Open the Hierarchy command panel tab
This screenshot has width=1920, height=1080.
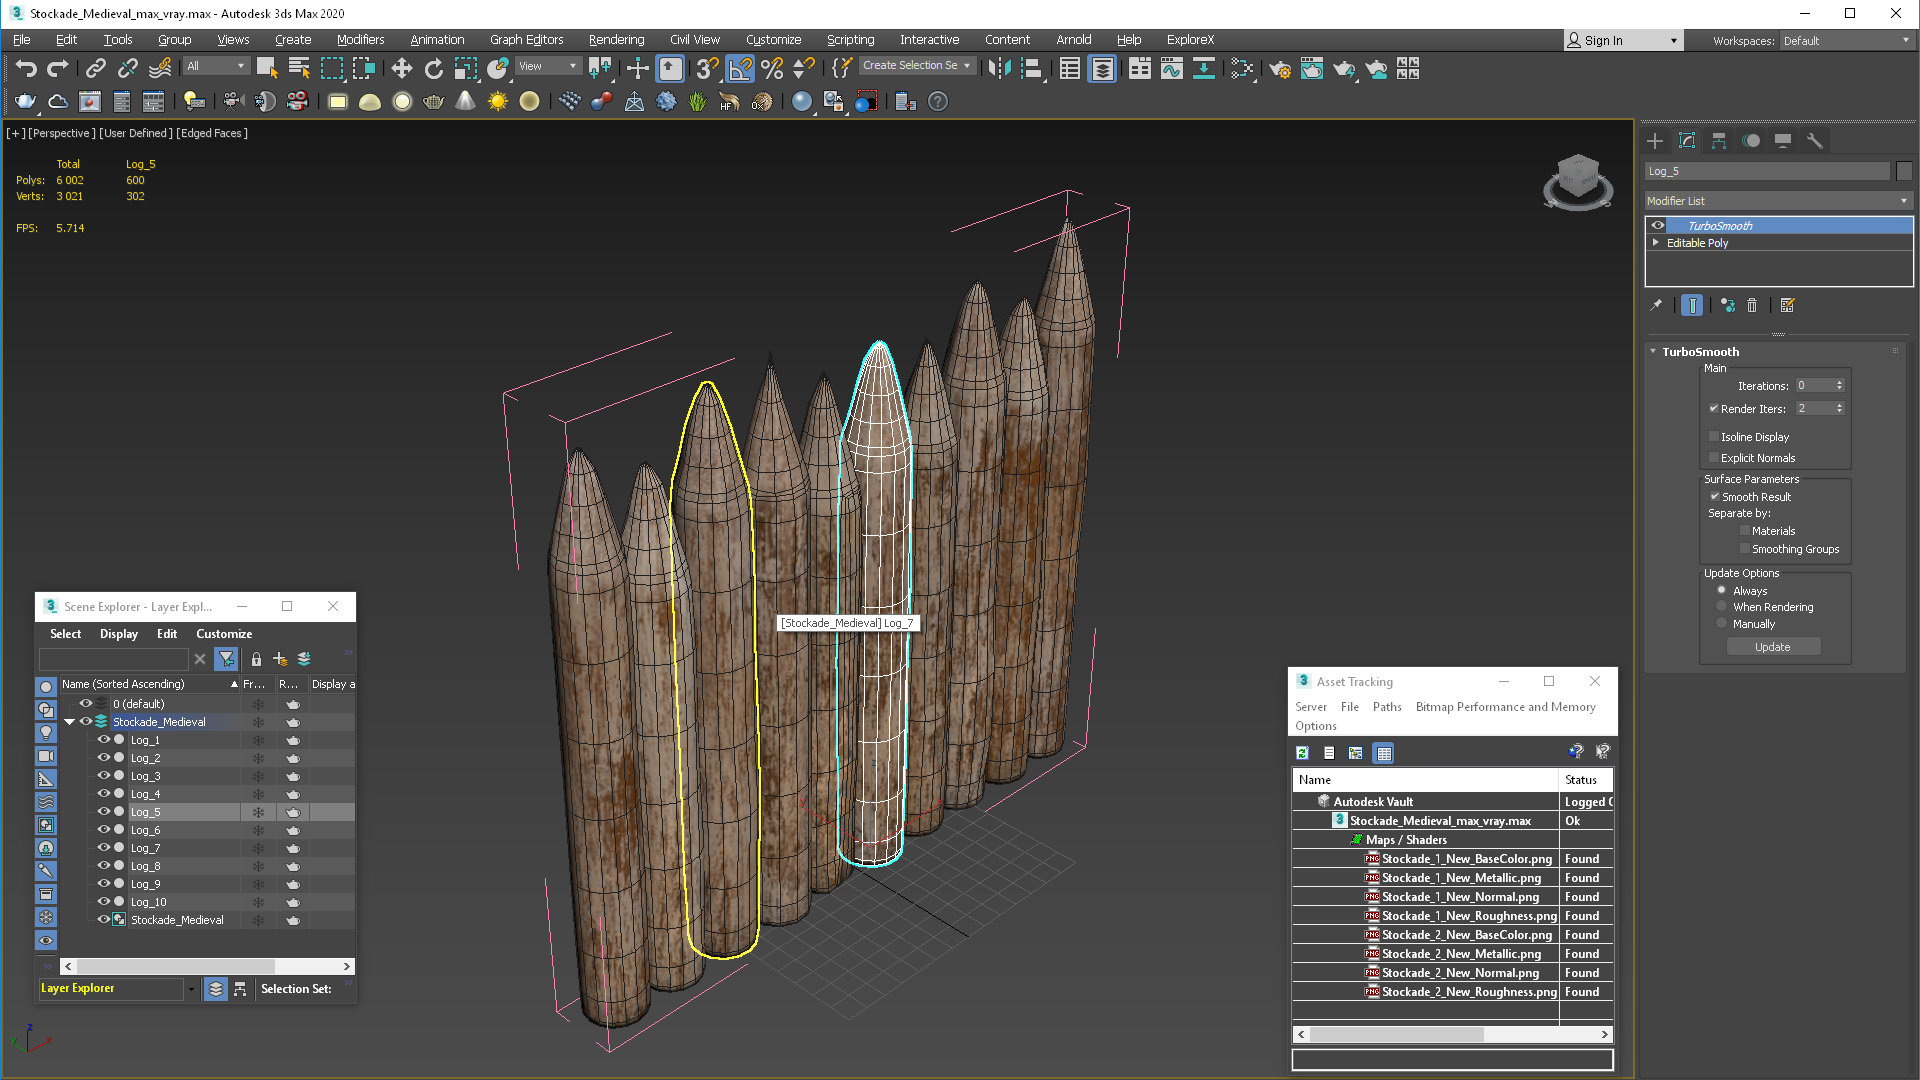(x=1719, y=141)
